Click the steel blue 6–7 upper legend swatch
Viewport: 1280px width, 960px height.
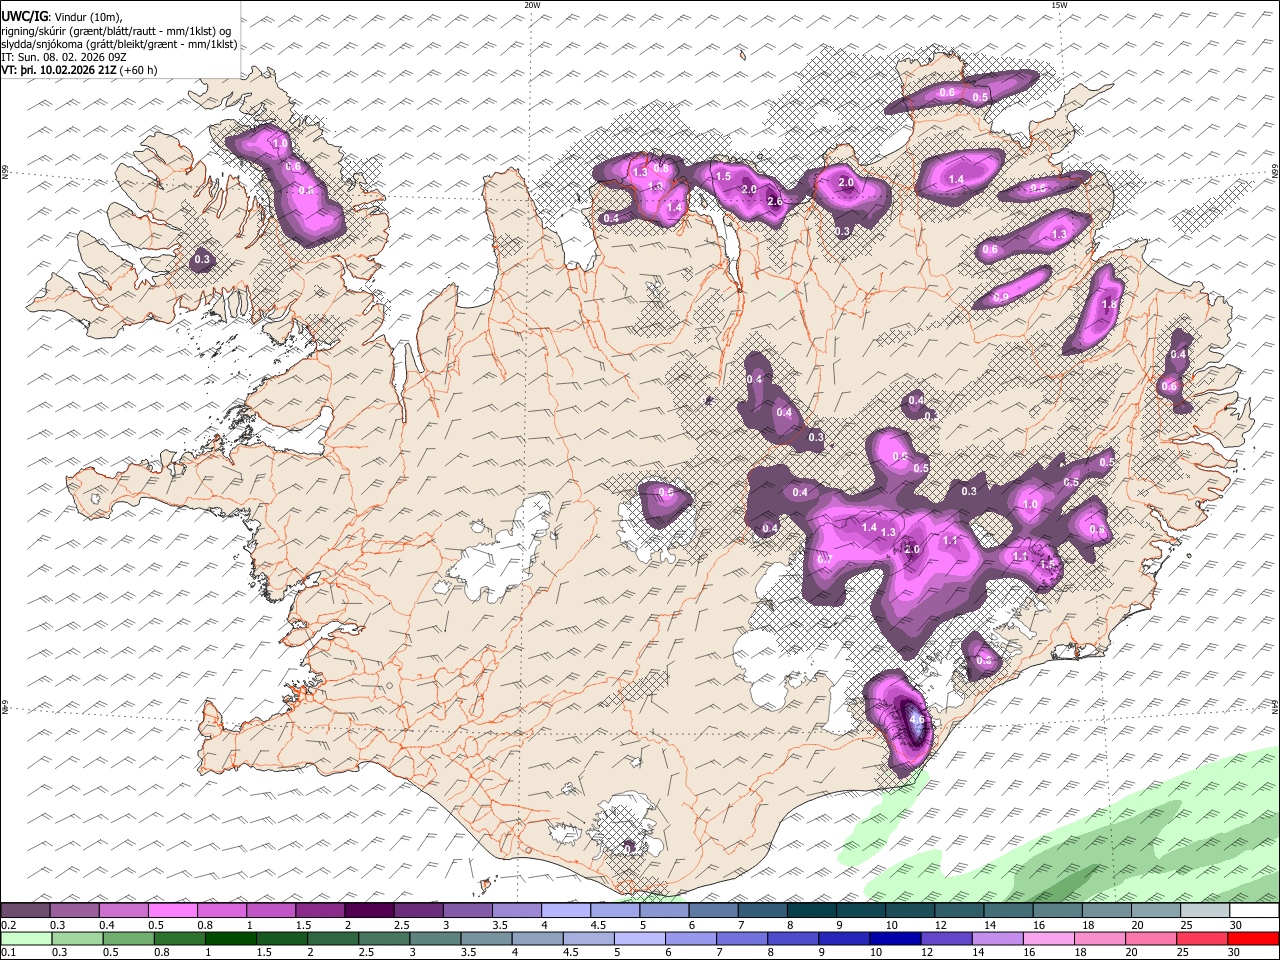[714, 911]
